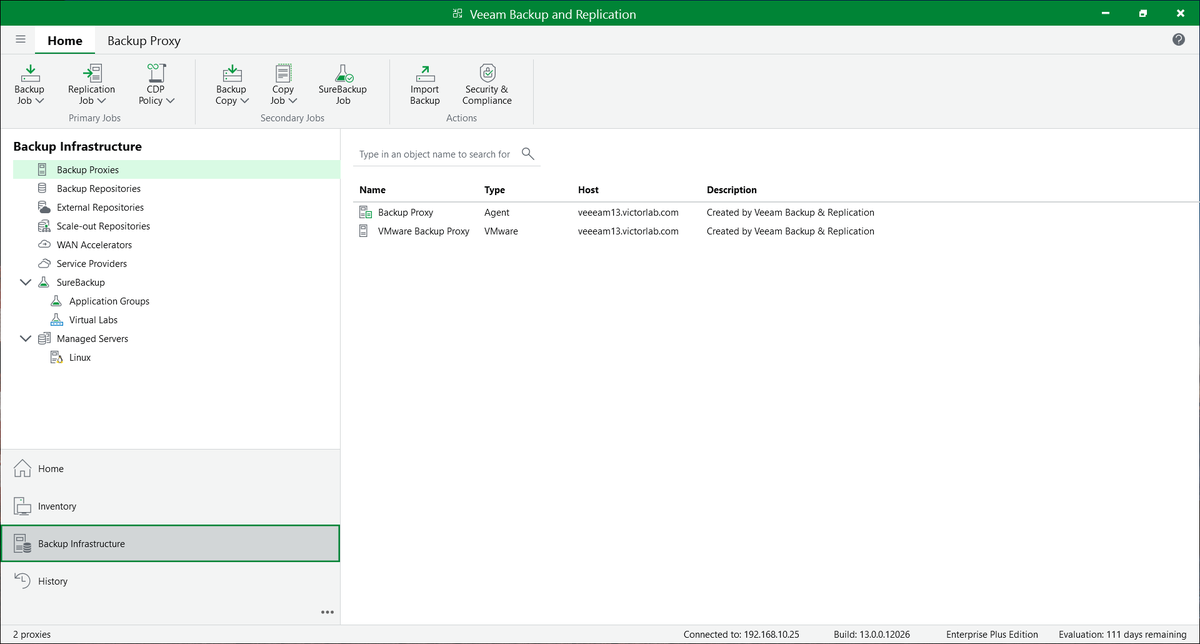This screenshot has height=644, width=1200.
Task: Click the CDP Policy ribbon icon
Action: coord(156,73)
